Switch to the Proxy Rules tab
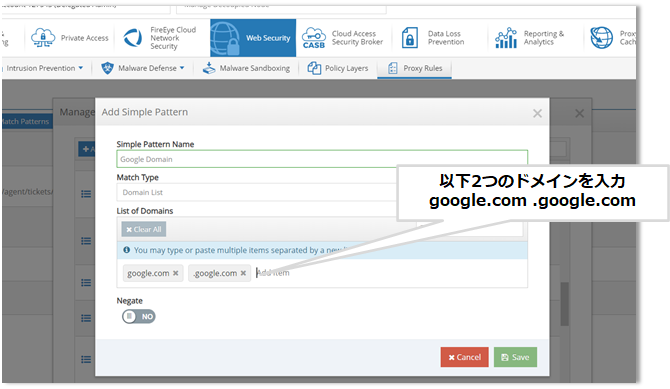 click(x=414, y=68)
